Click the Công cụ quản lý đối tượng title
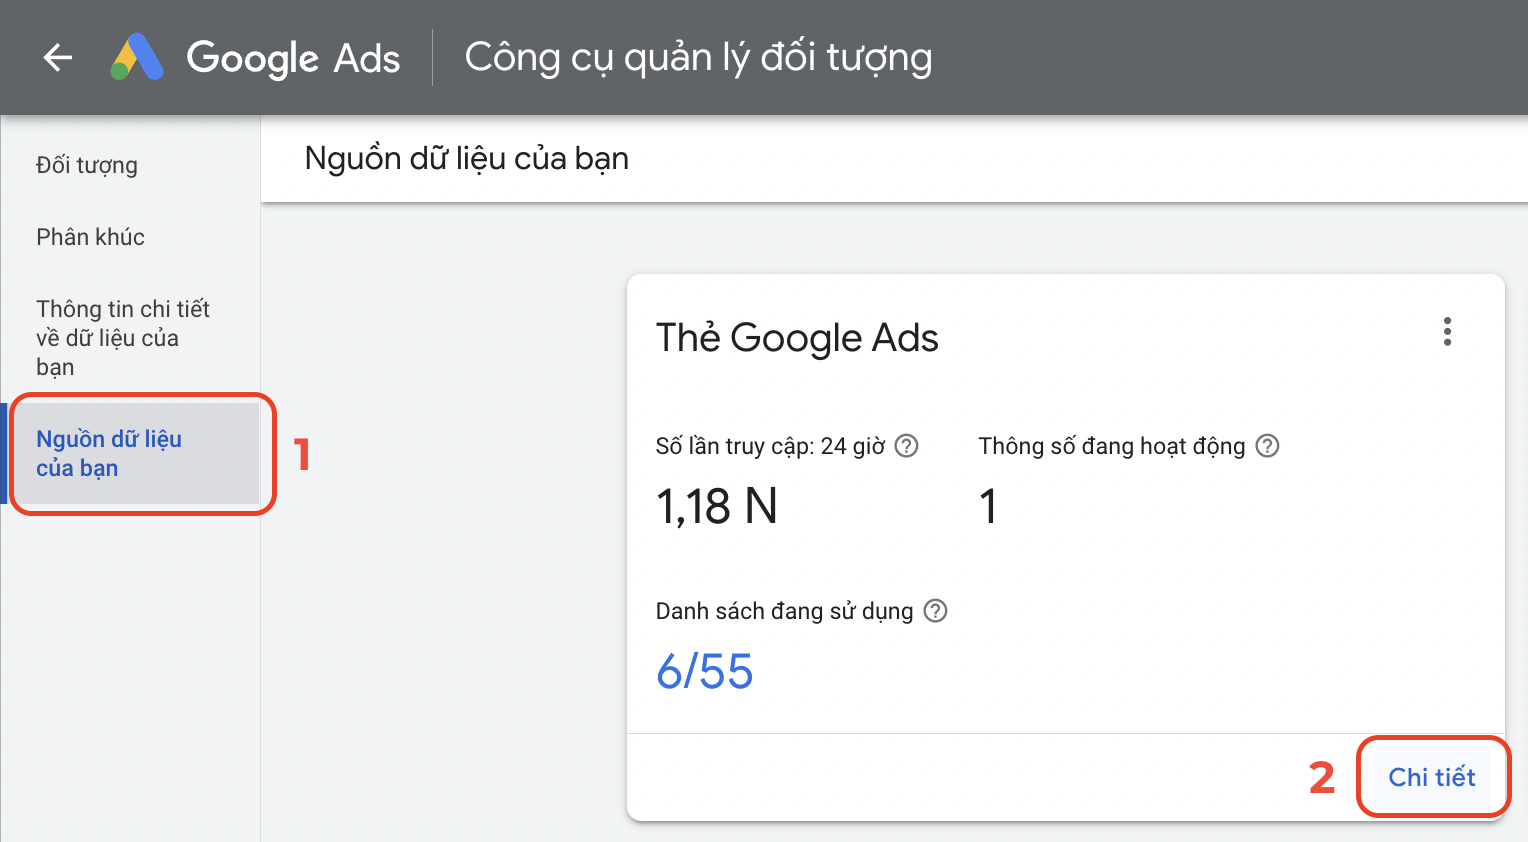Viewport: 1528px width, 842px height. point(698,58)
